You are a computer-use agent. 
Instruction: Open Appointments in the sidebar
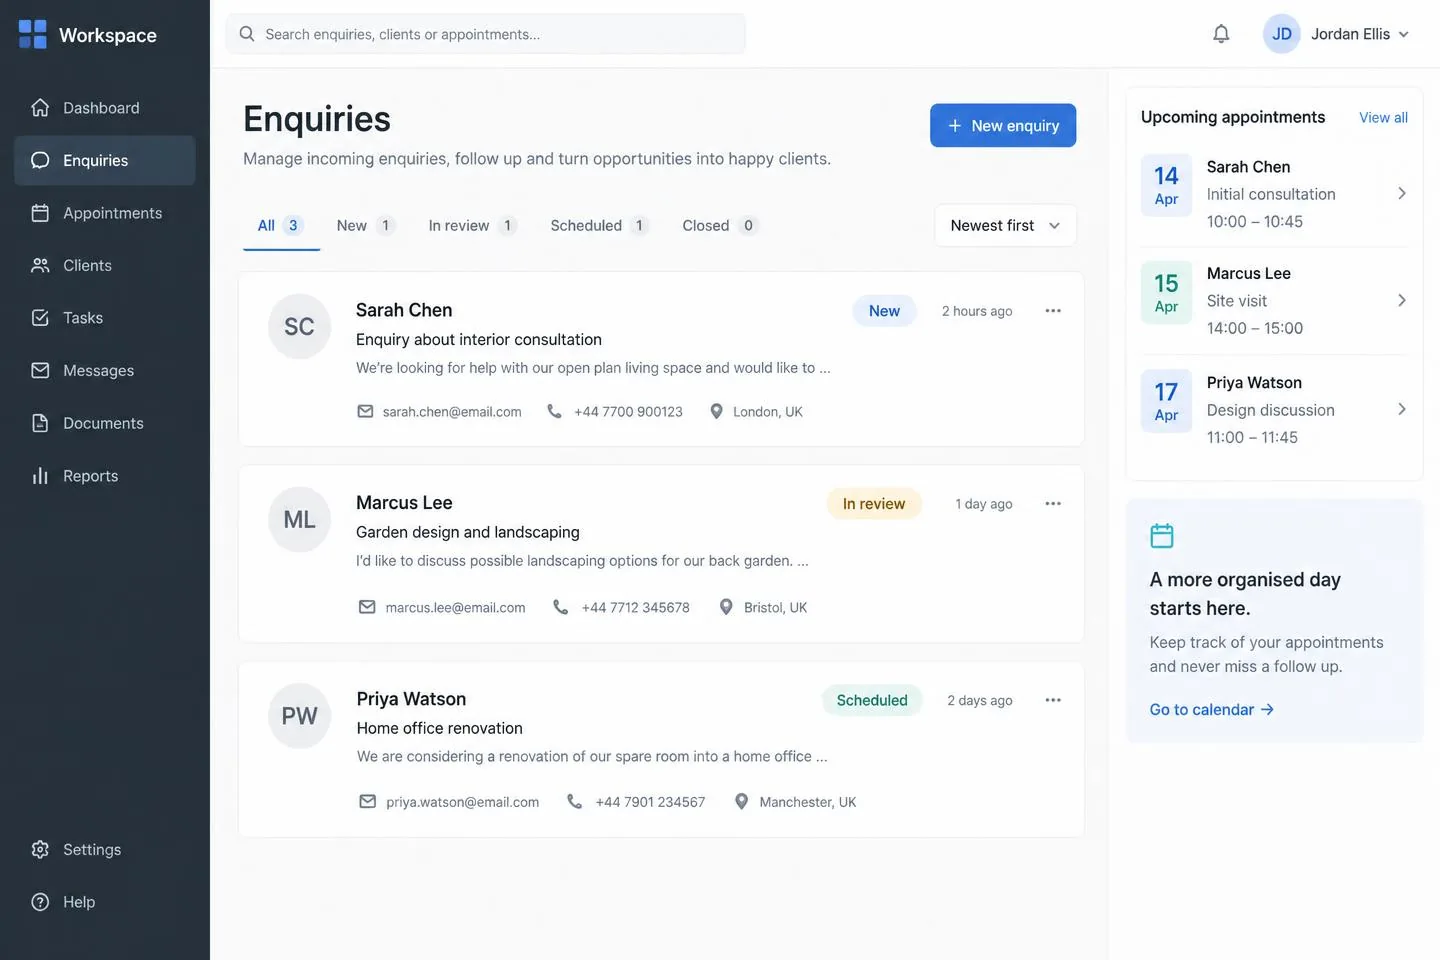[105, 213]
